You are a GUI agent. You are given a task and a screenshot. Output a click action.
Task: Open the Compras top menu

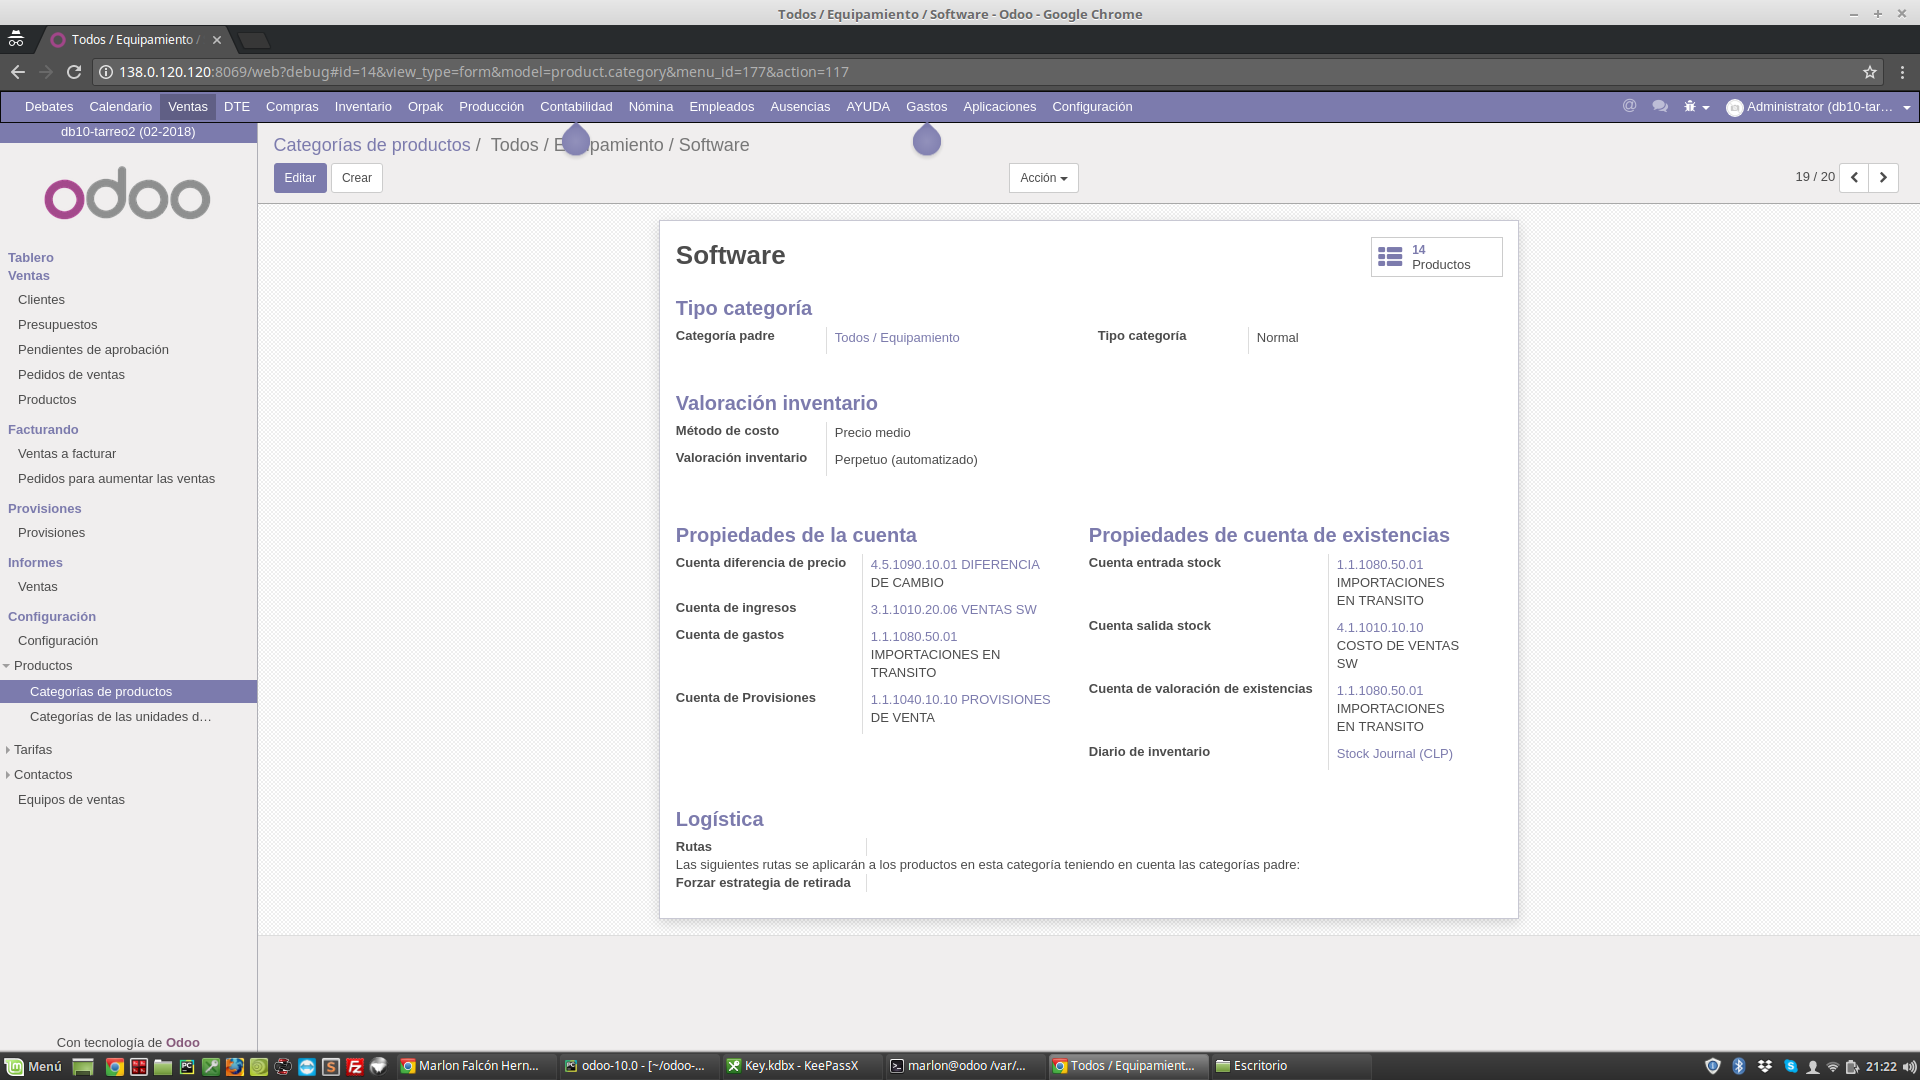click(x=292, y=107)
